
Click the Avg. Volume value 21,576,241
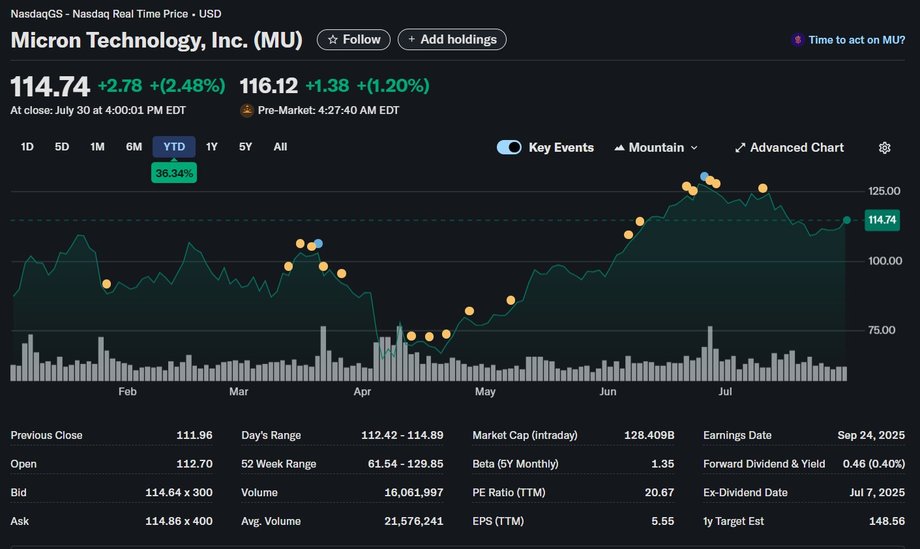[x=414, y=521]
